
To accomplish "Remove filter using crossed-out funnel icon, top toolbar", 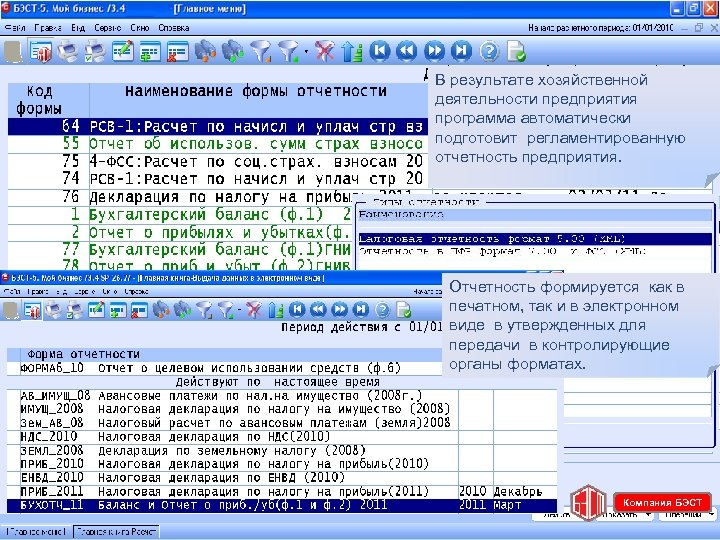I will tap(325, 51).
